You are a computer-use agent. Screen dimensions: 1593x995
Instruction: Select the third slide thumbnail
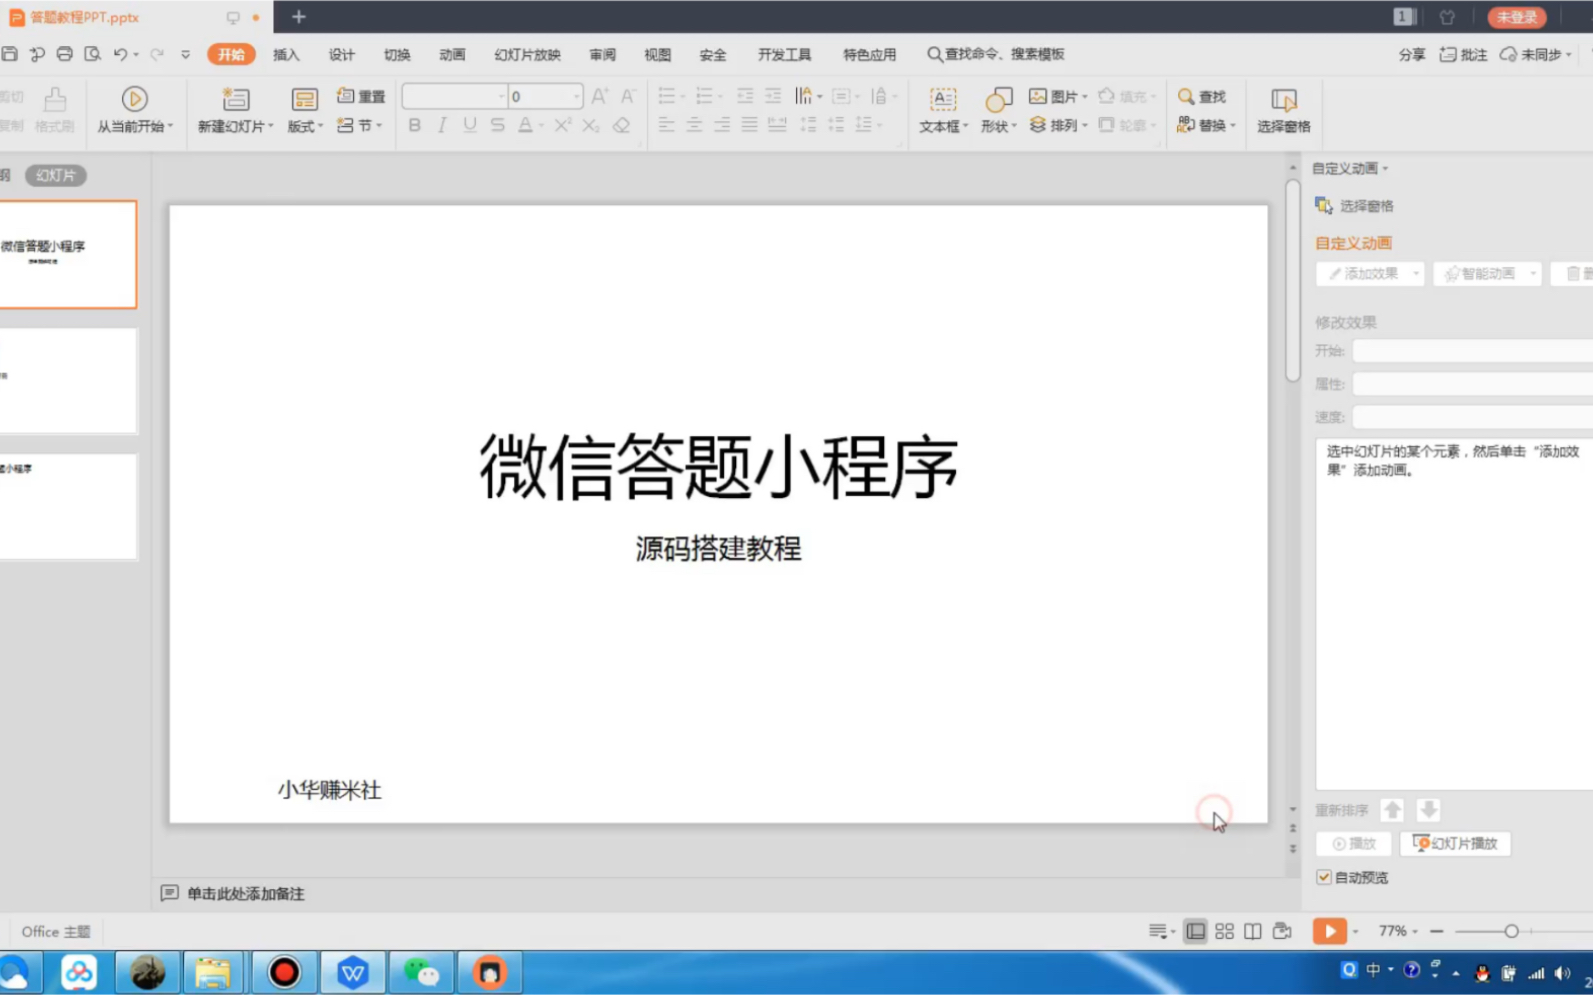(x=68, y=506)
